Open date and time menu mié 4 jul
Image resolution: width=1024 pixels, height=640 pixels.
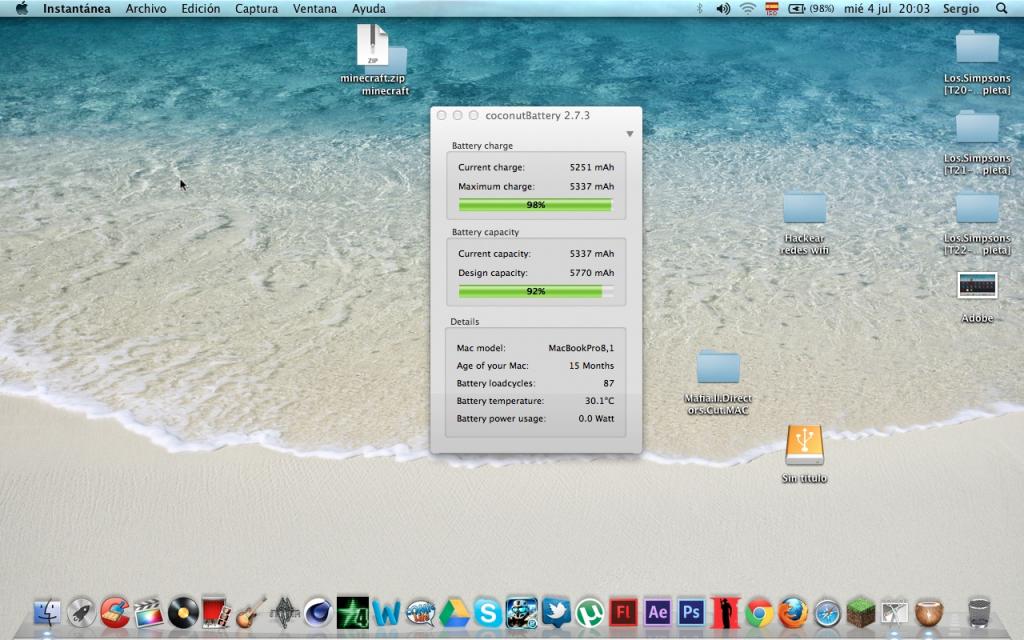pos(886,8)
